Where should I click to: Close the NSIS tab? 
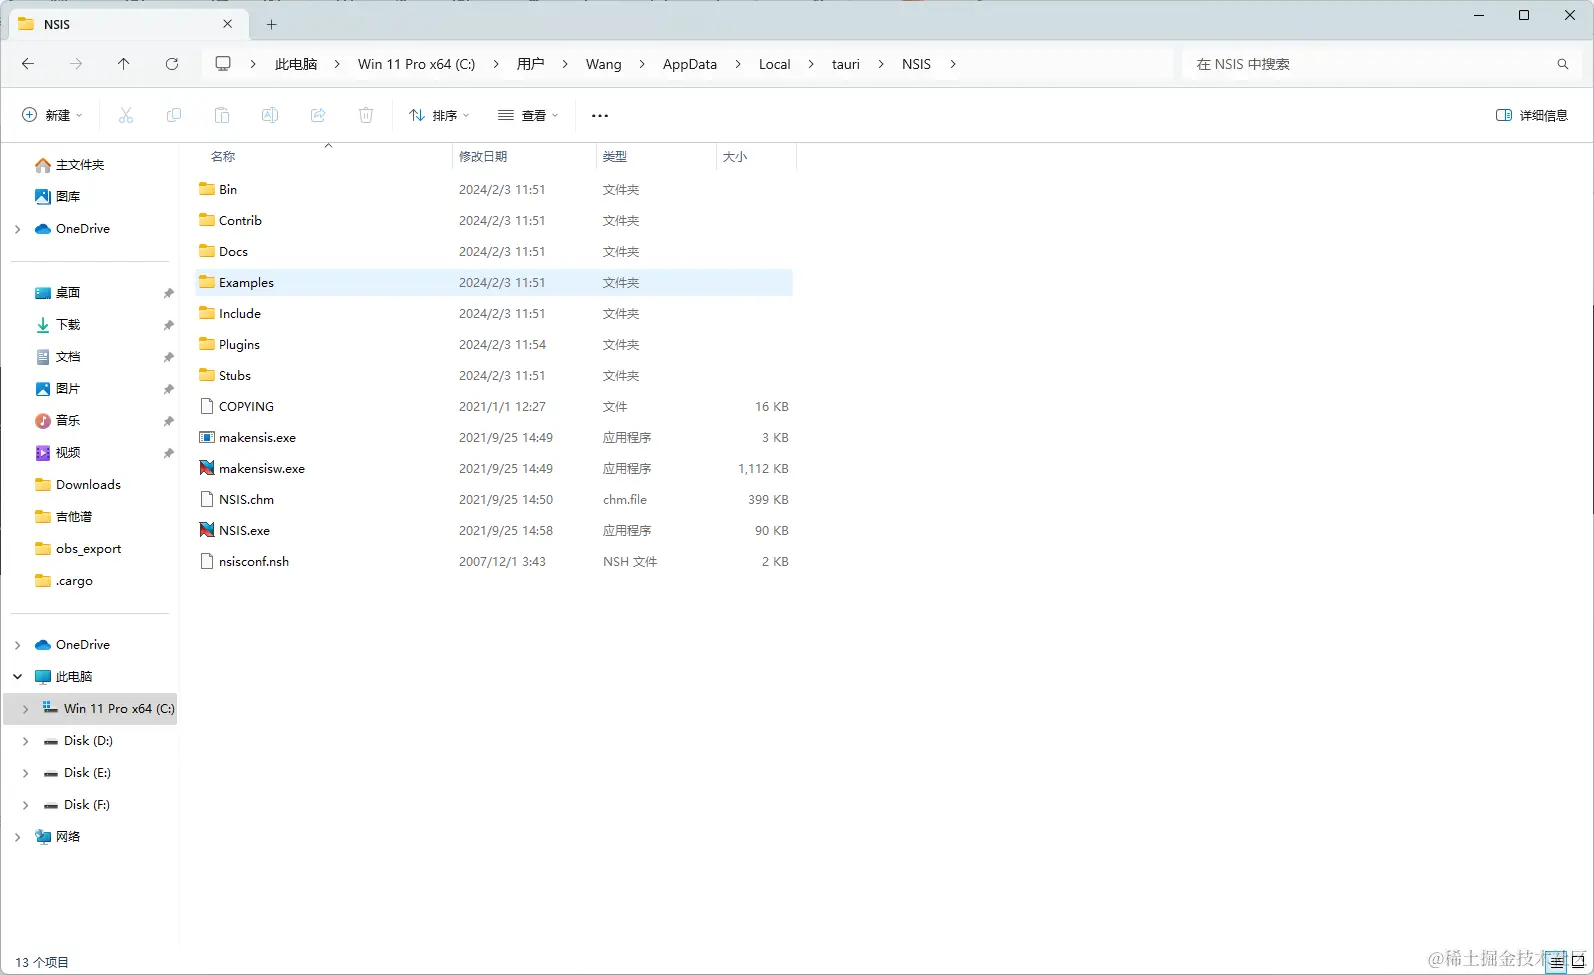[228, 24]
